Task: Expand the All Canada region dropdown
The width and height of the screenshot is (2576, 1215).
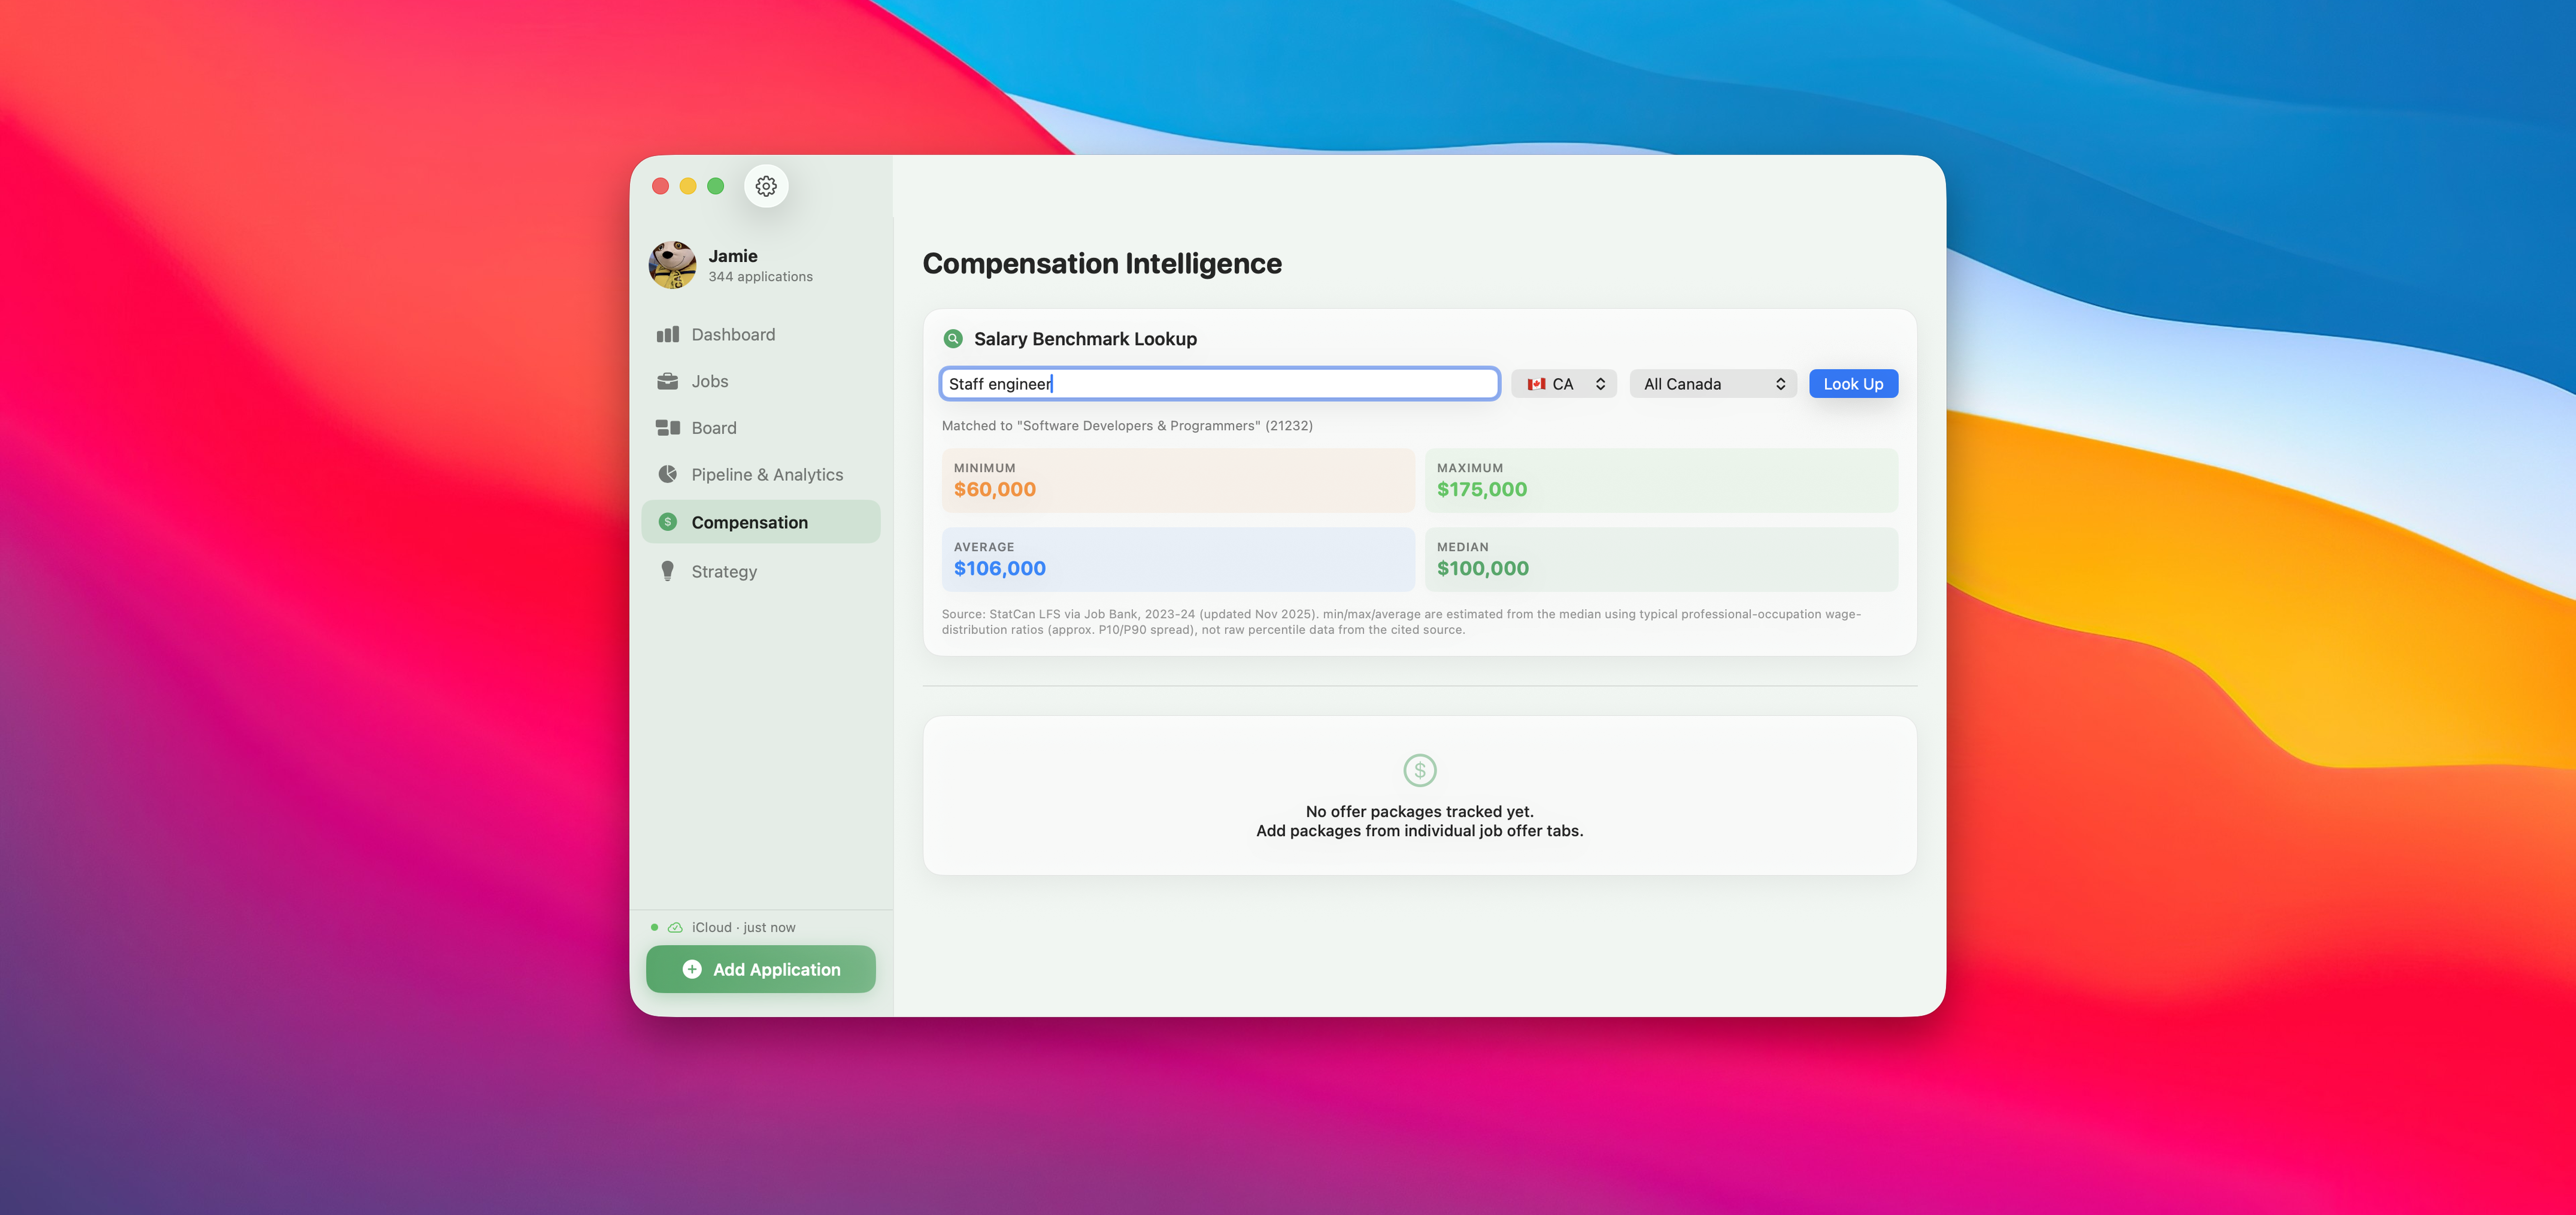Action: point(1713,384)
